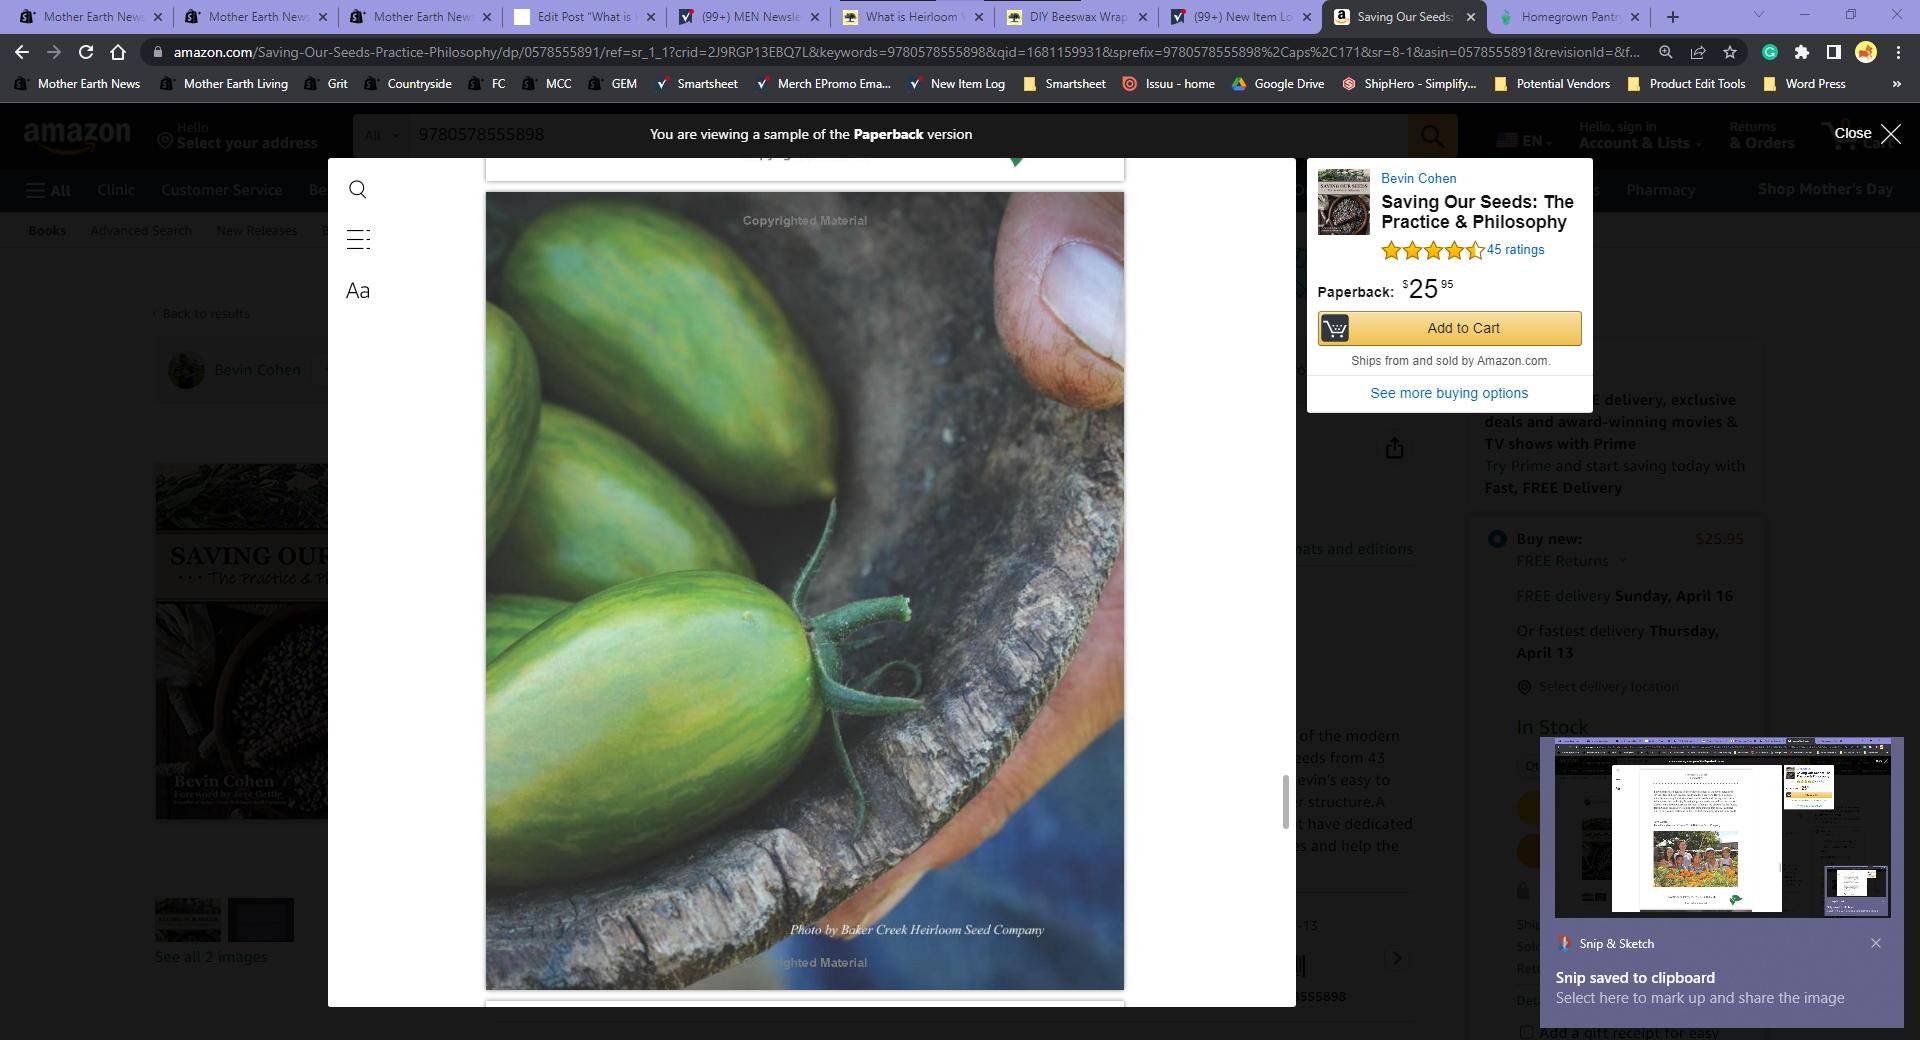The height and width of the screenshot is (1040, 1920).
Task: Switch to the MEN Newsletter tab
Action: 751,17
